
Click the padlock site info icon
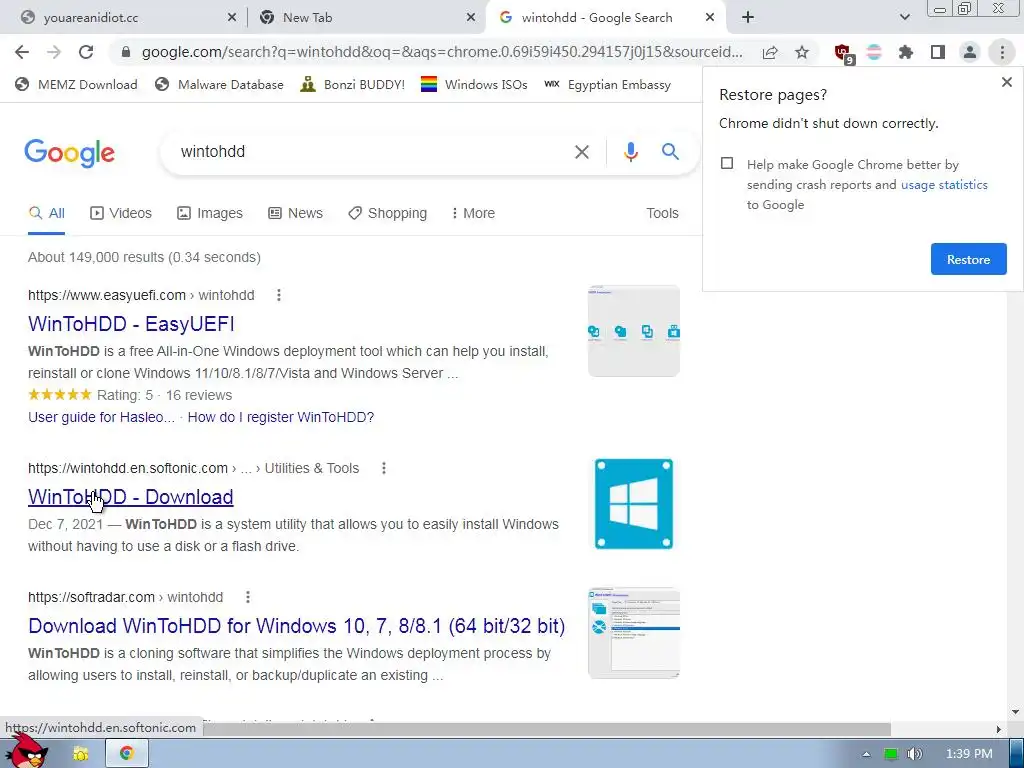coord(126,52)
